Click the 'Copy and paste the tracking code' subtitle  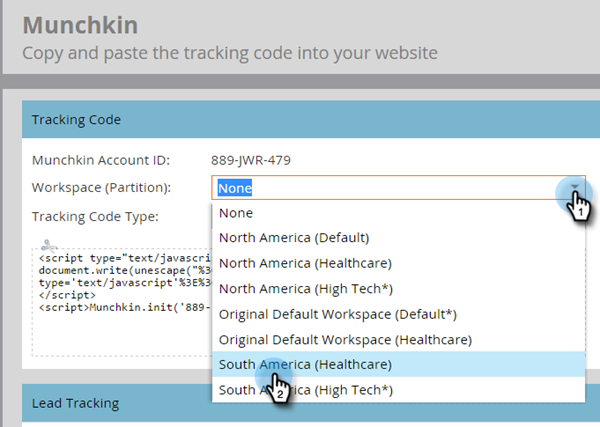pyautogui.click(x=230, y=53)
